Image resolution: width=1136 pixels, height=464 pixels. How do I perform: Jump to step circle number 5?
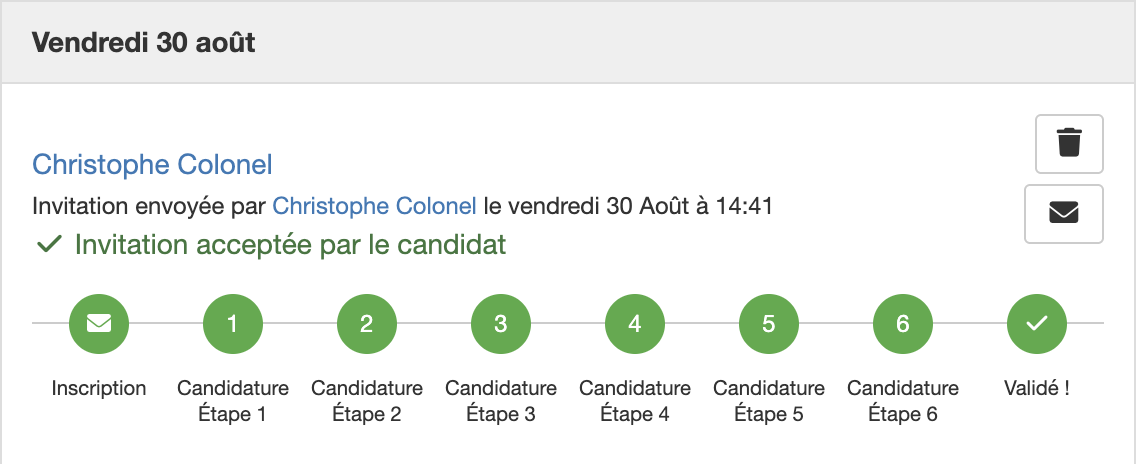tap(769, 323)
